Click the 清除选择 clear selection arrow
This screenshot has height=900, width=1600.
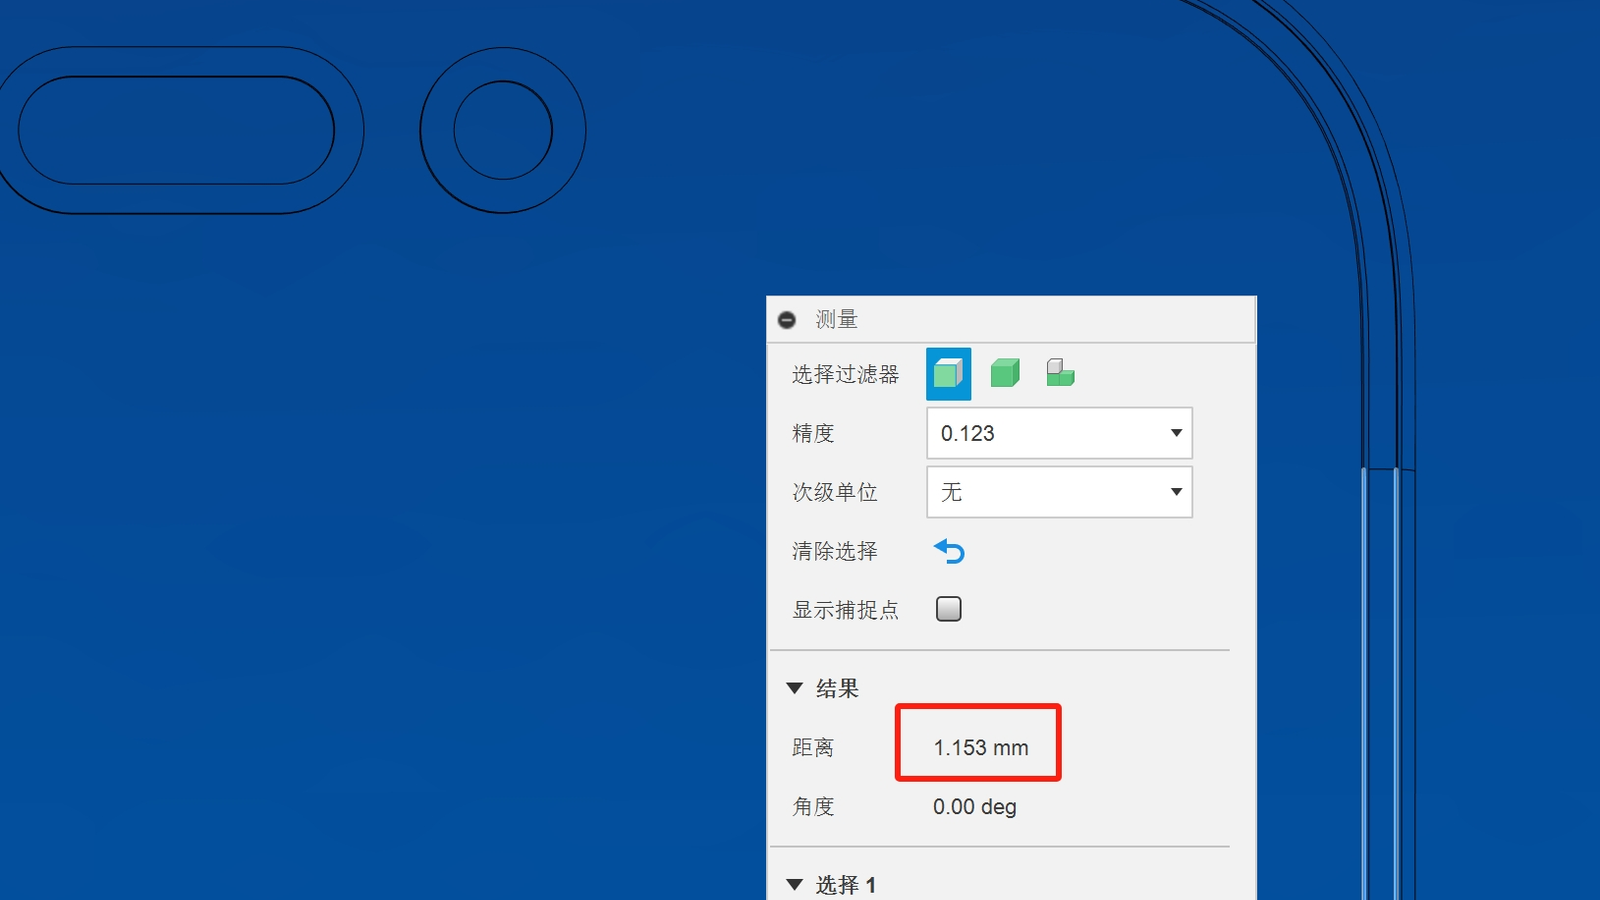(x=949, y=551)
